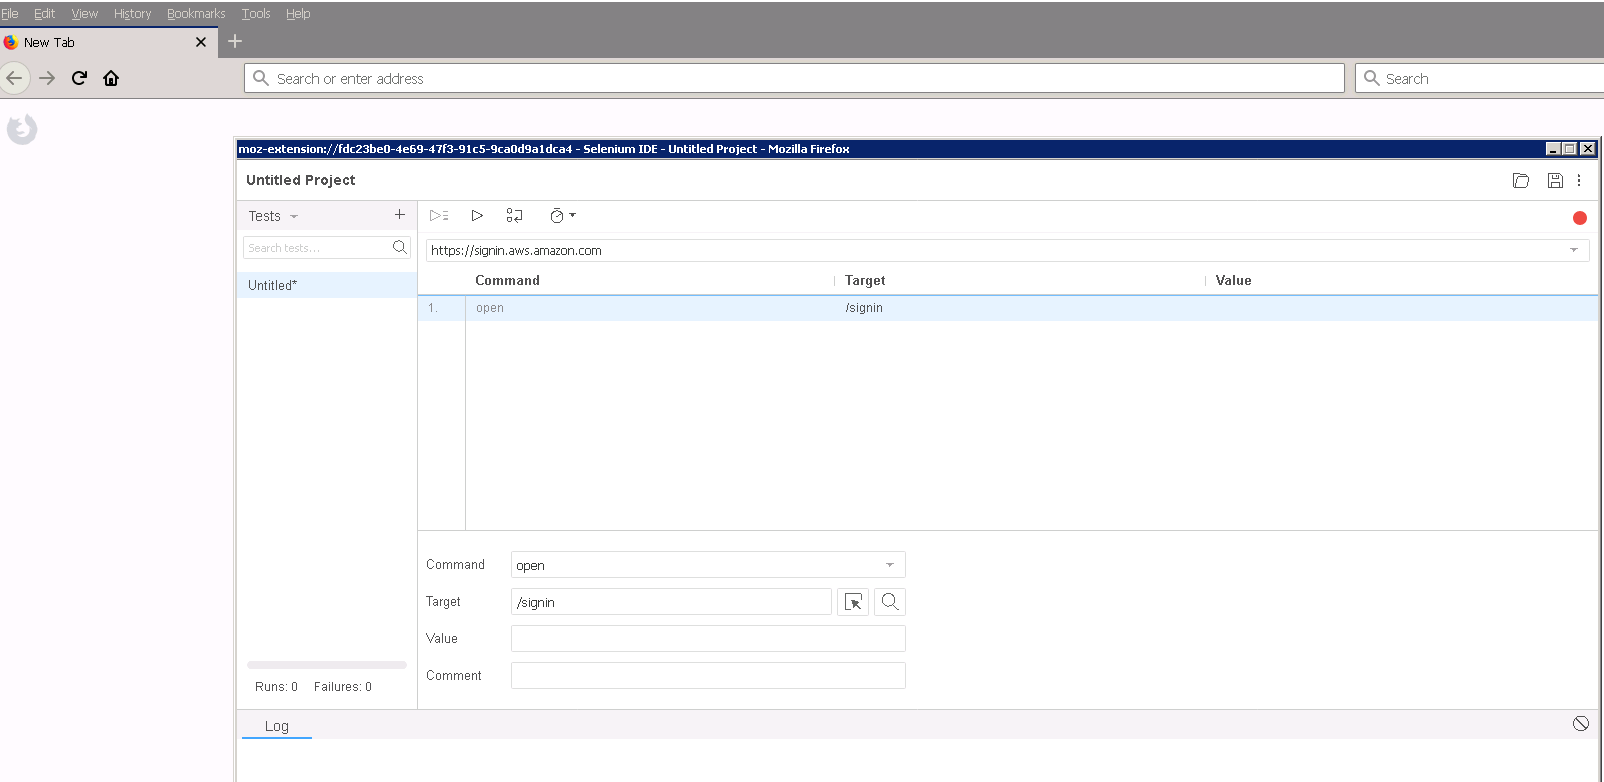Click the Runs: 0 counter
This screenshot has height=782, width=1604.
tap(276, 687)
